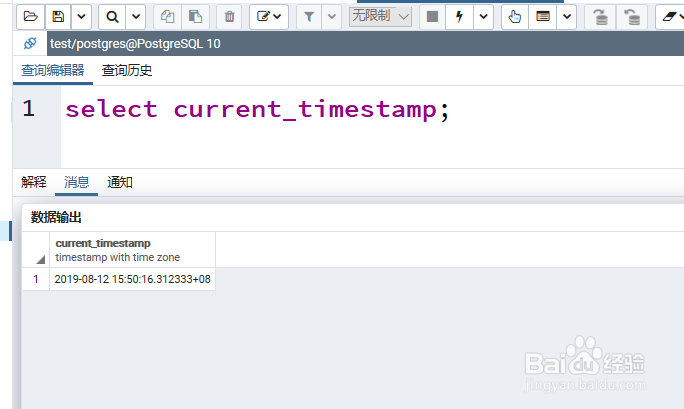Expand the grid options dropdown arrow

click(567, 17)
